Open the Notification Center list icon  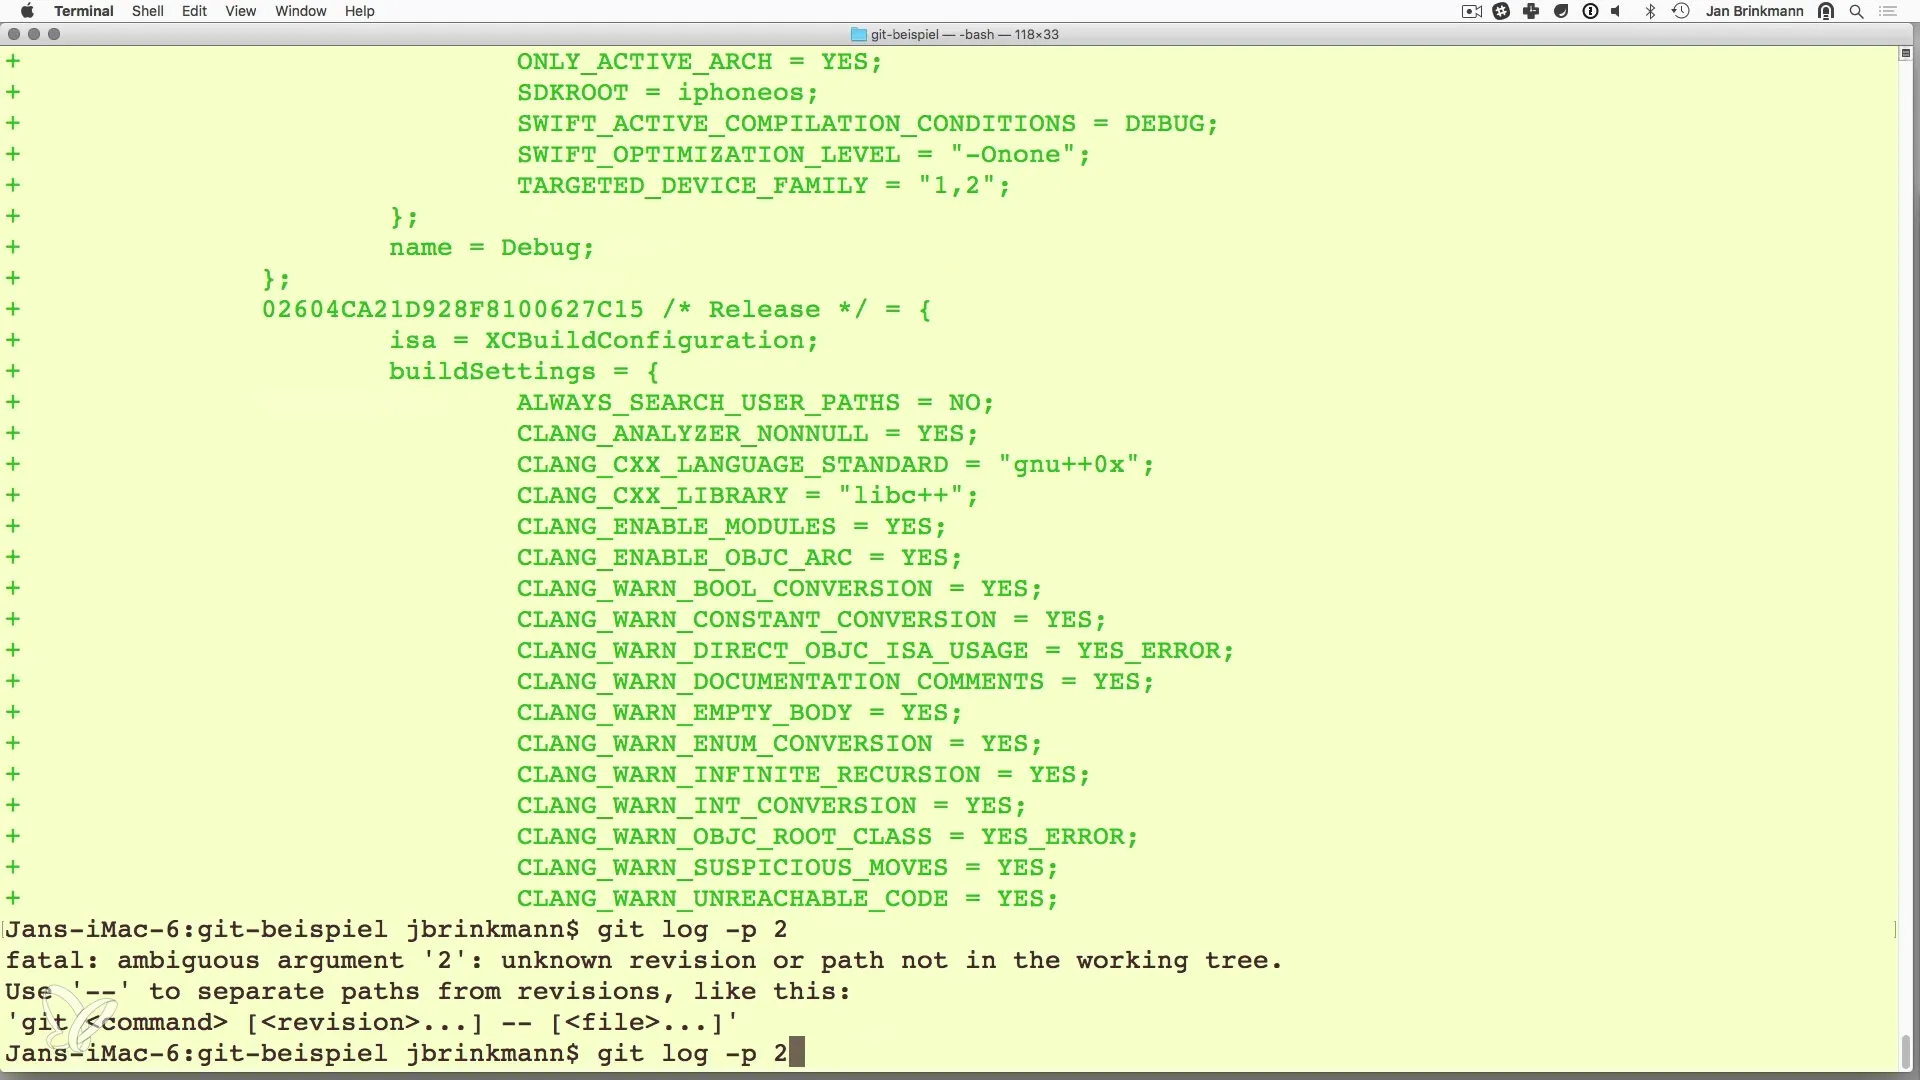(x=1888, y=11)
